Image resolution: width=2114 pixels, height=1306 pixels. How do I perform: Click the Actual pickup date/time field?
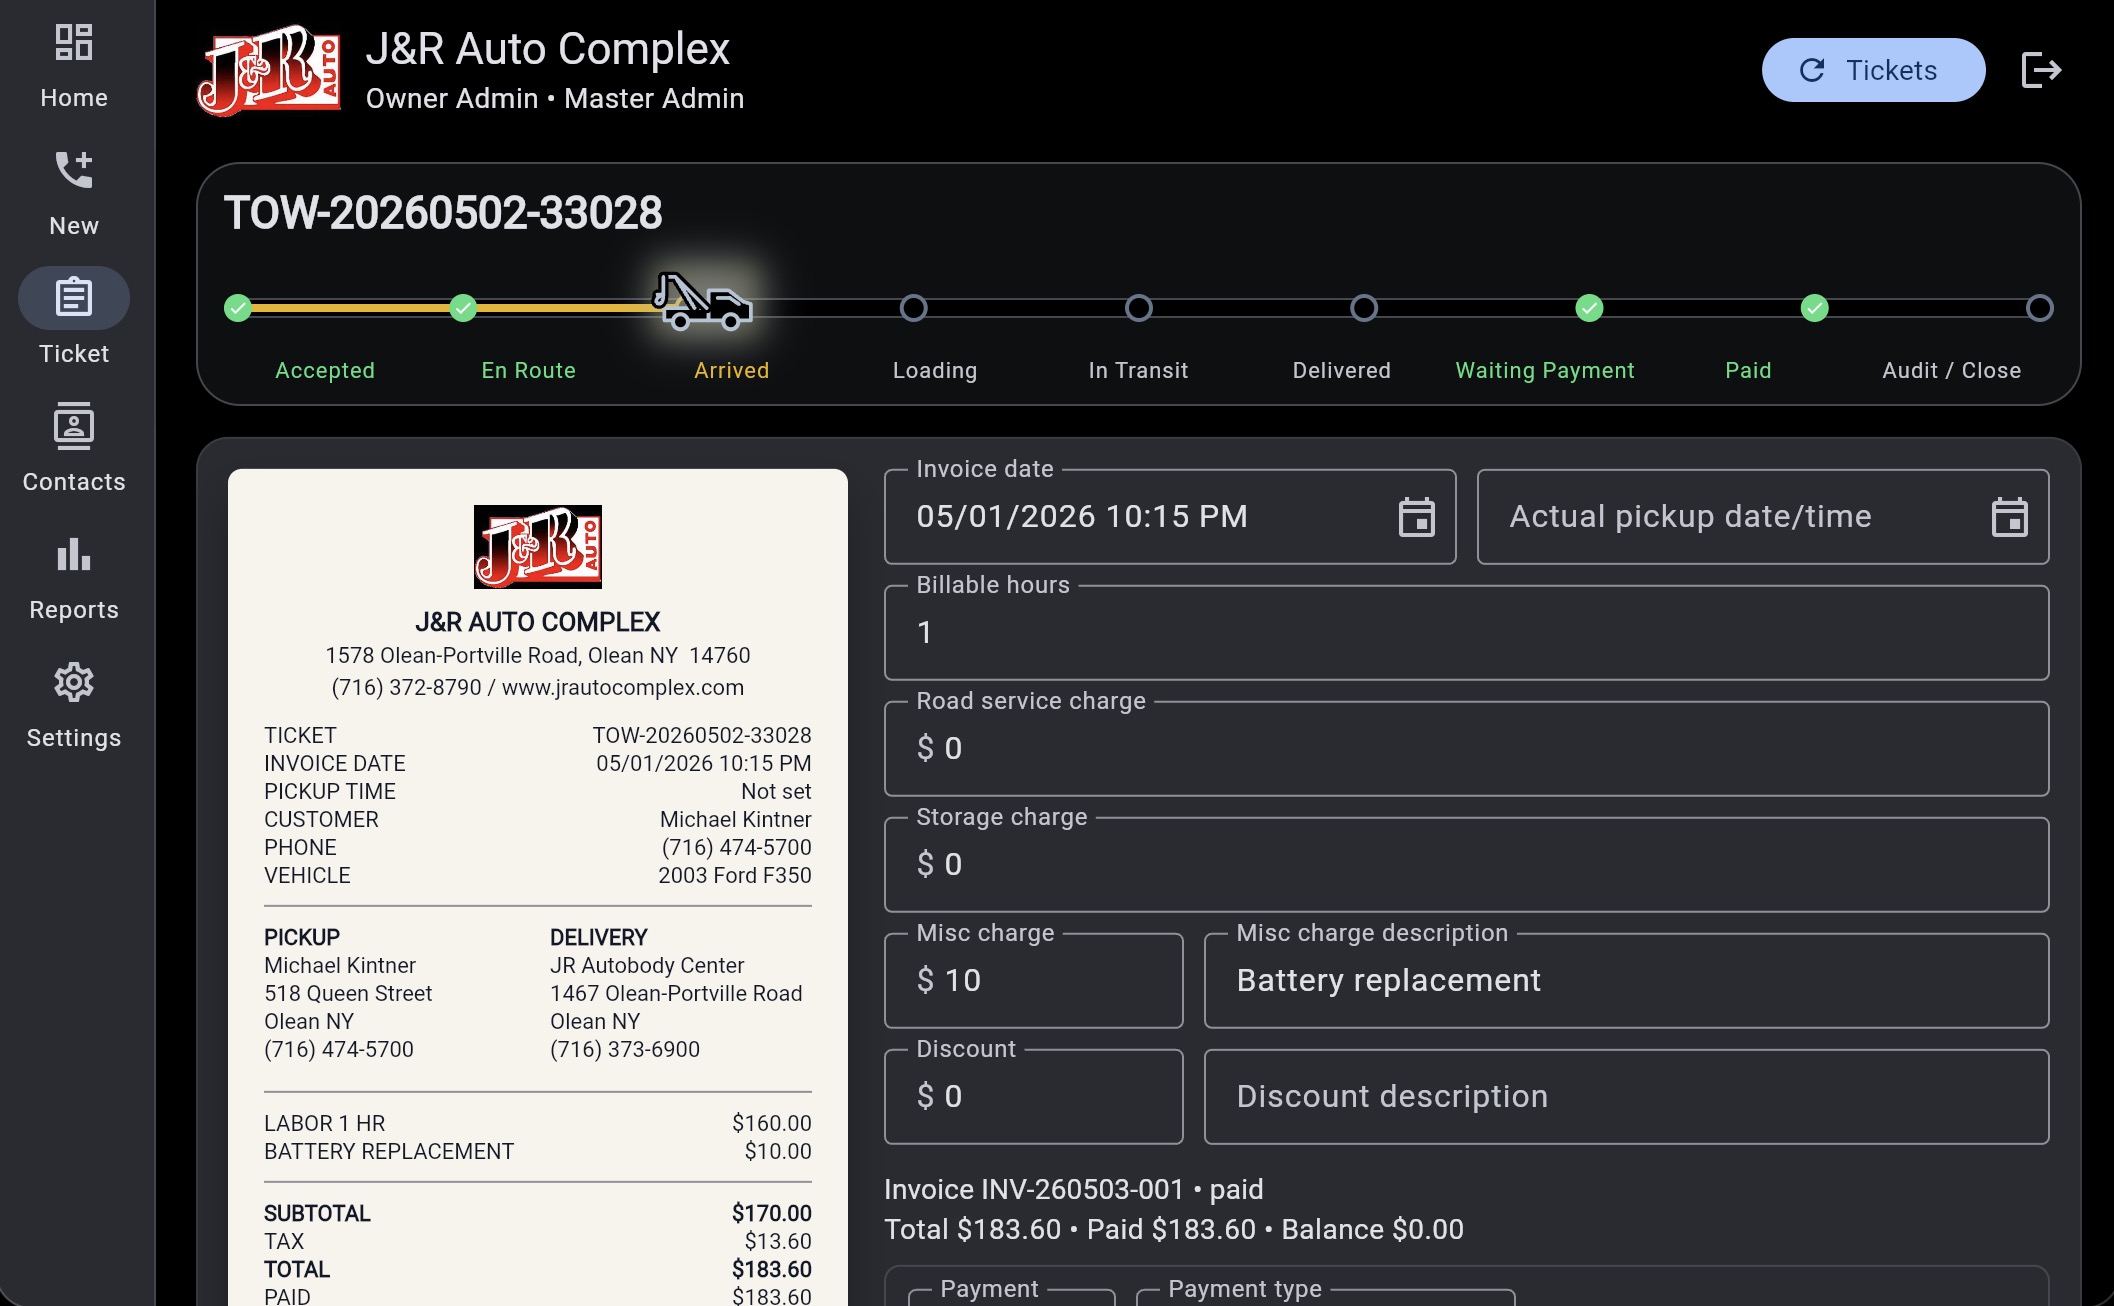click(1763, 517)
